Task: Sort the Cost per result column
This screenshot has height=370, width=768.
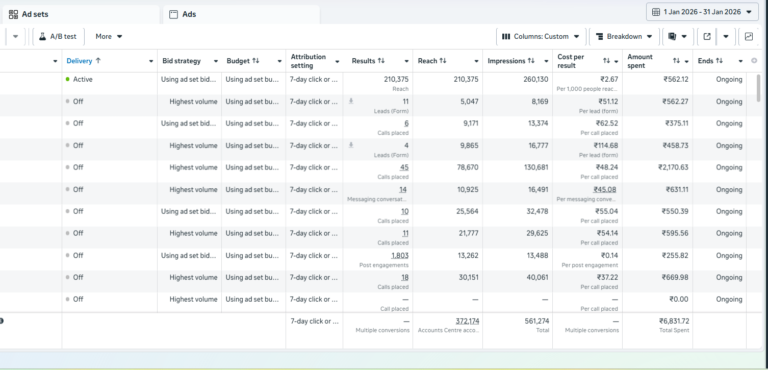Action: (606, 61)
